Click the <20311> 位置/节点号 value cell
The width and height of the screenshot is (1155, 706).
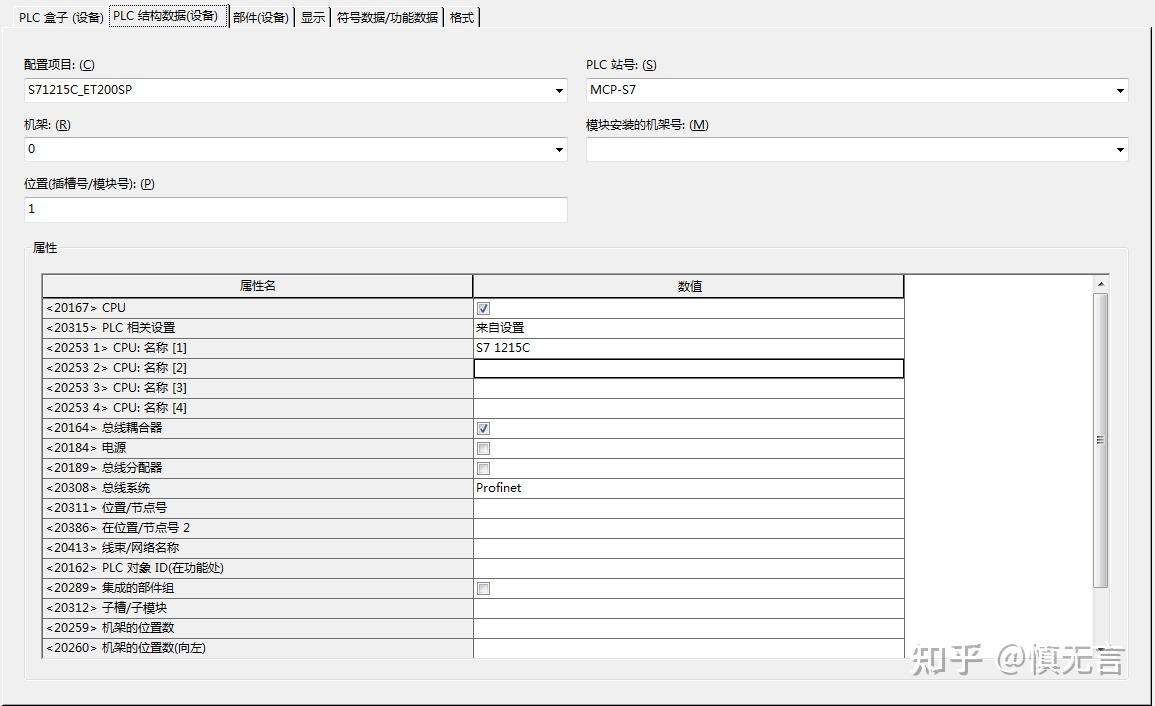click(688, 508)
